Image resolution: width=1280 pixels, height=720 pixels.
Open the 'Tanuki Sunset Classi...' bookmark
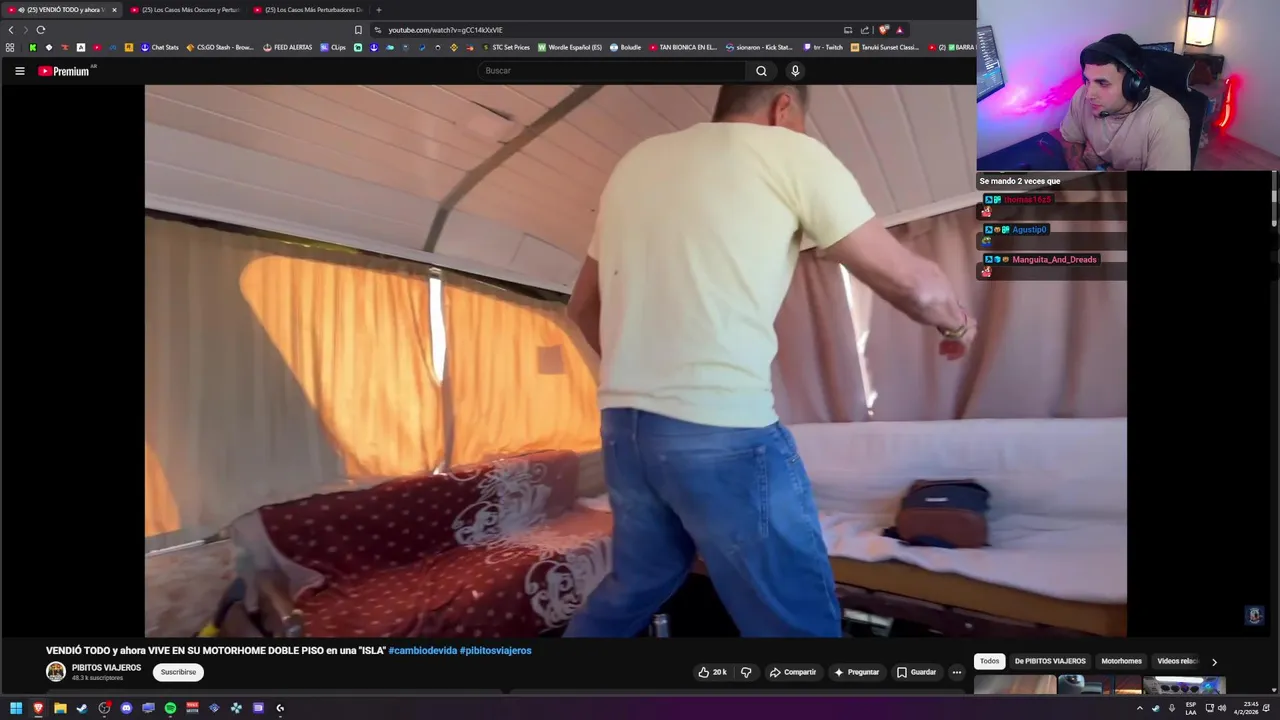884,47
